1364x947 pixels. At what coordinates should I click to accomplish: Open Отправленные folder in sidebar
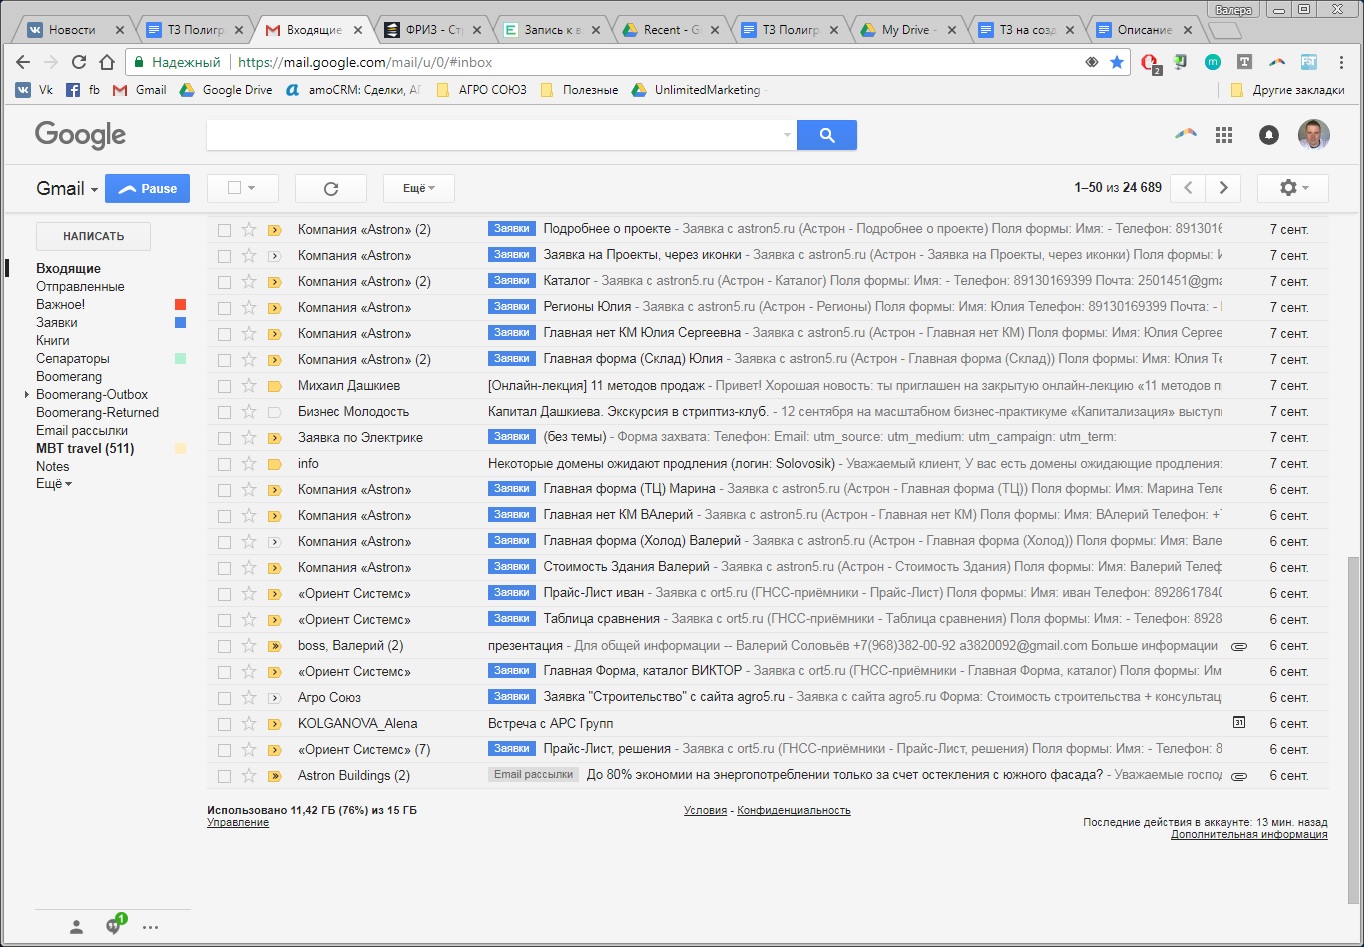(x=80, y=287)
